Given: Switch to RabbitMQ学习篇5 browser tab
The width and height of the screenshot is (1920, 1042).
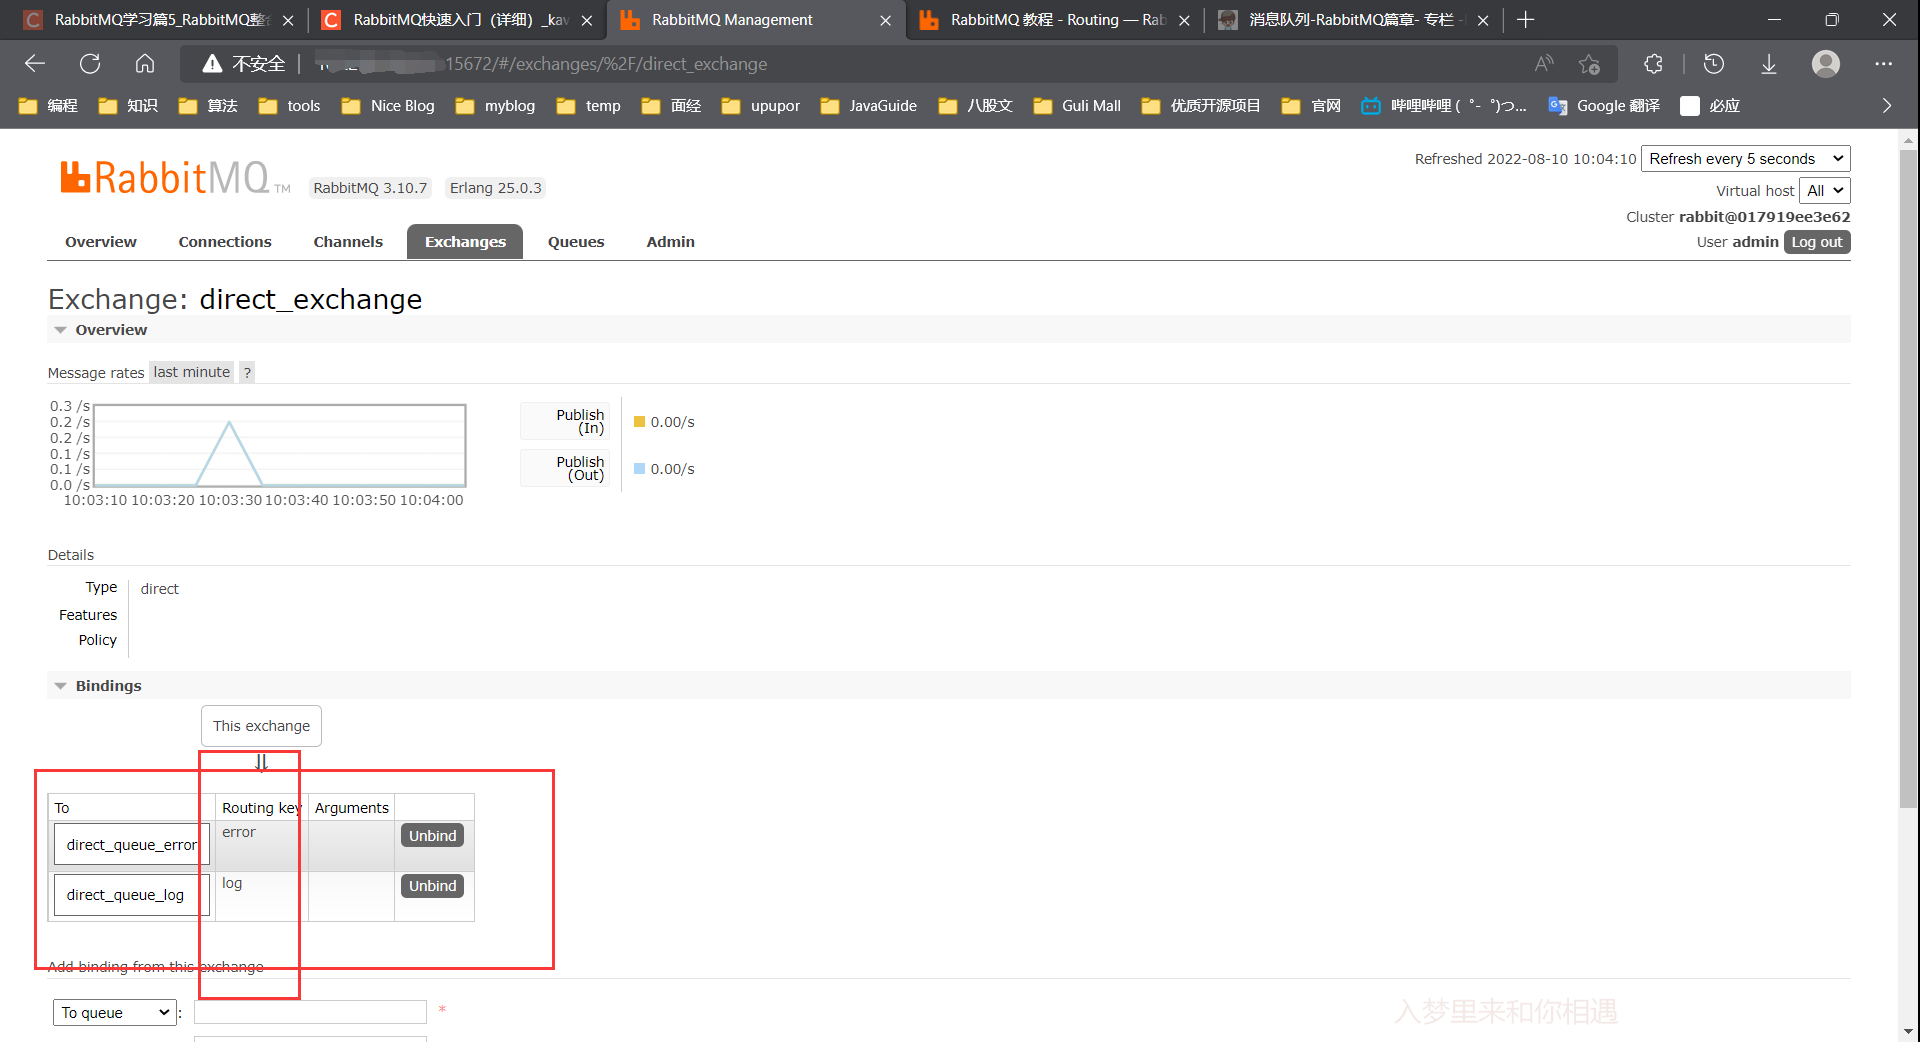Looking at the screenshot, I should [x=158, y=20].
